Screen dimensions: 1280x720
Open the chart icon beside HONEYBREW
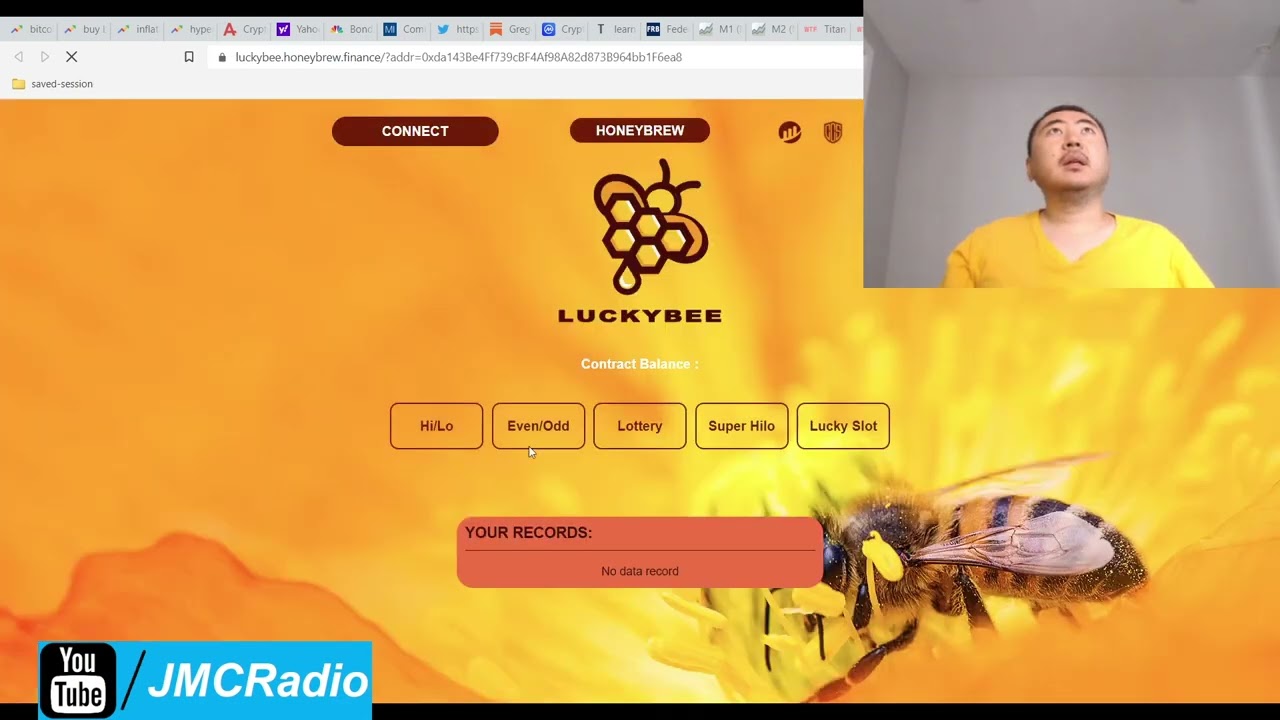pos(790,132)
